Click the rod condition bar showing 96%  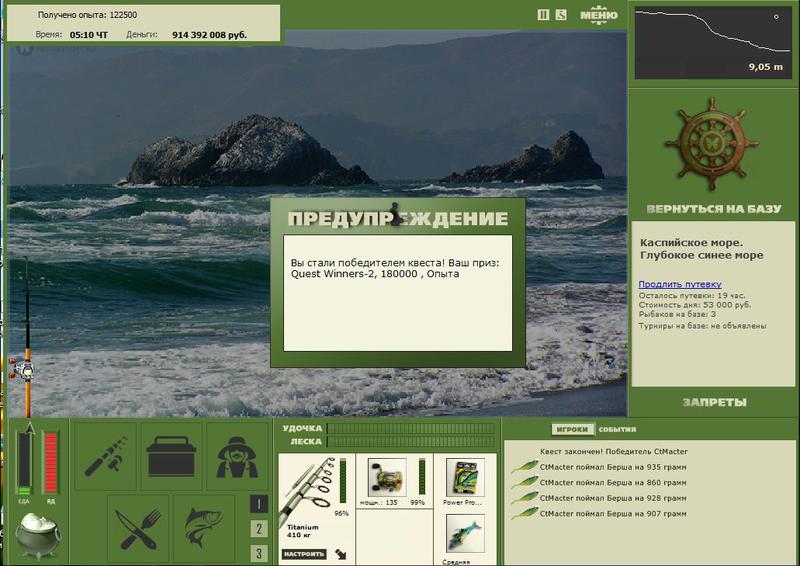point(343,482)
